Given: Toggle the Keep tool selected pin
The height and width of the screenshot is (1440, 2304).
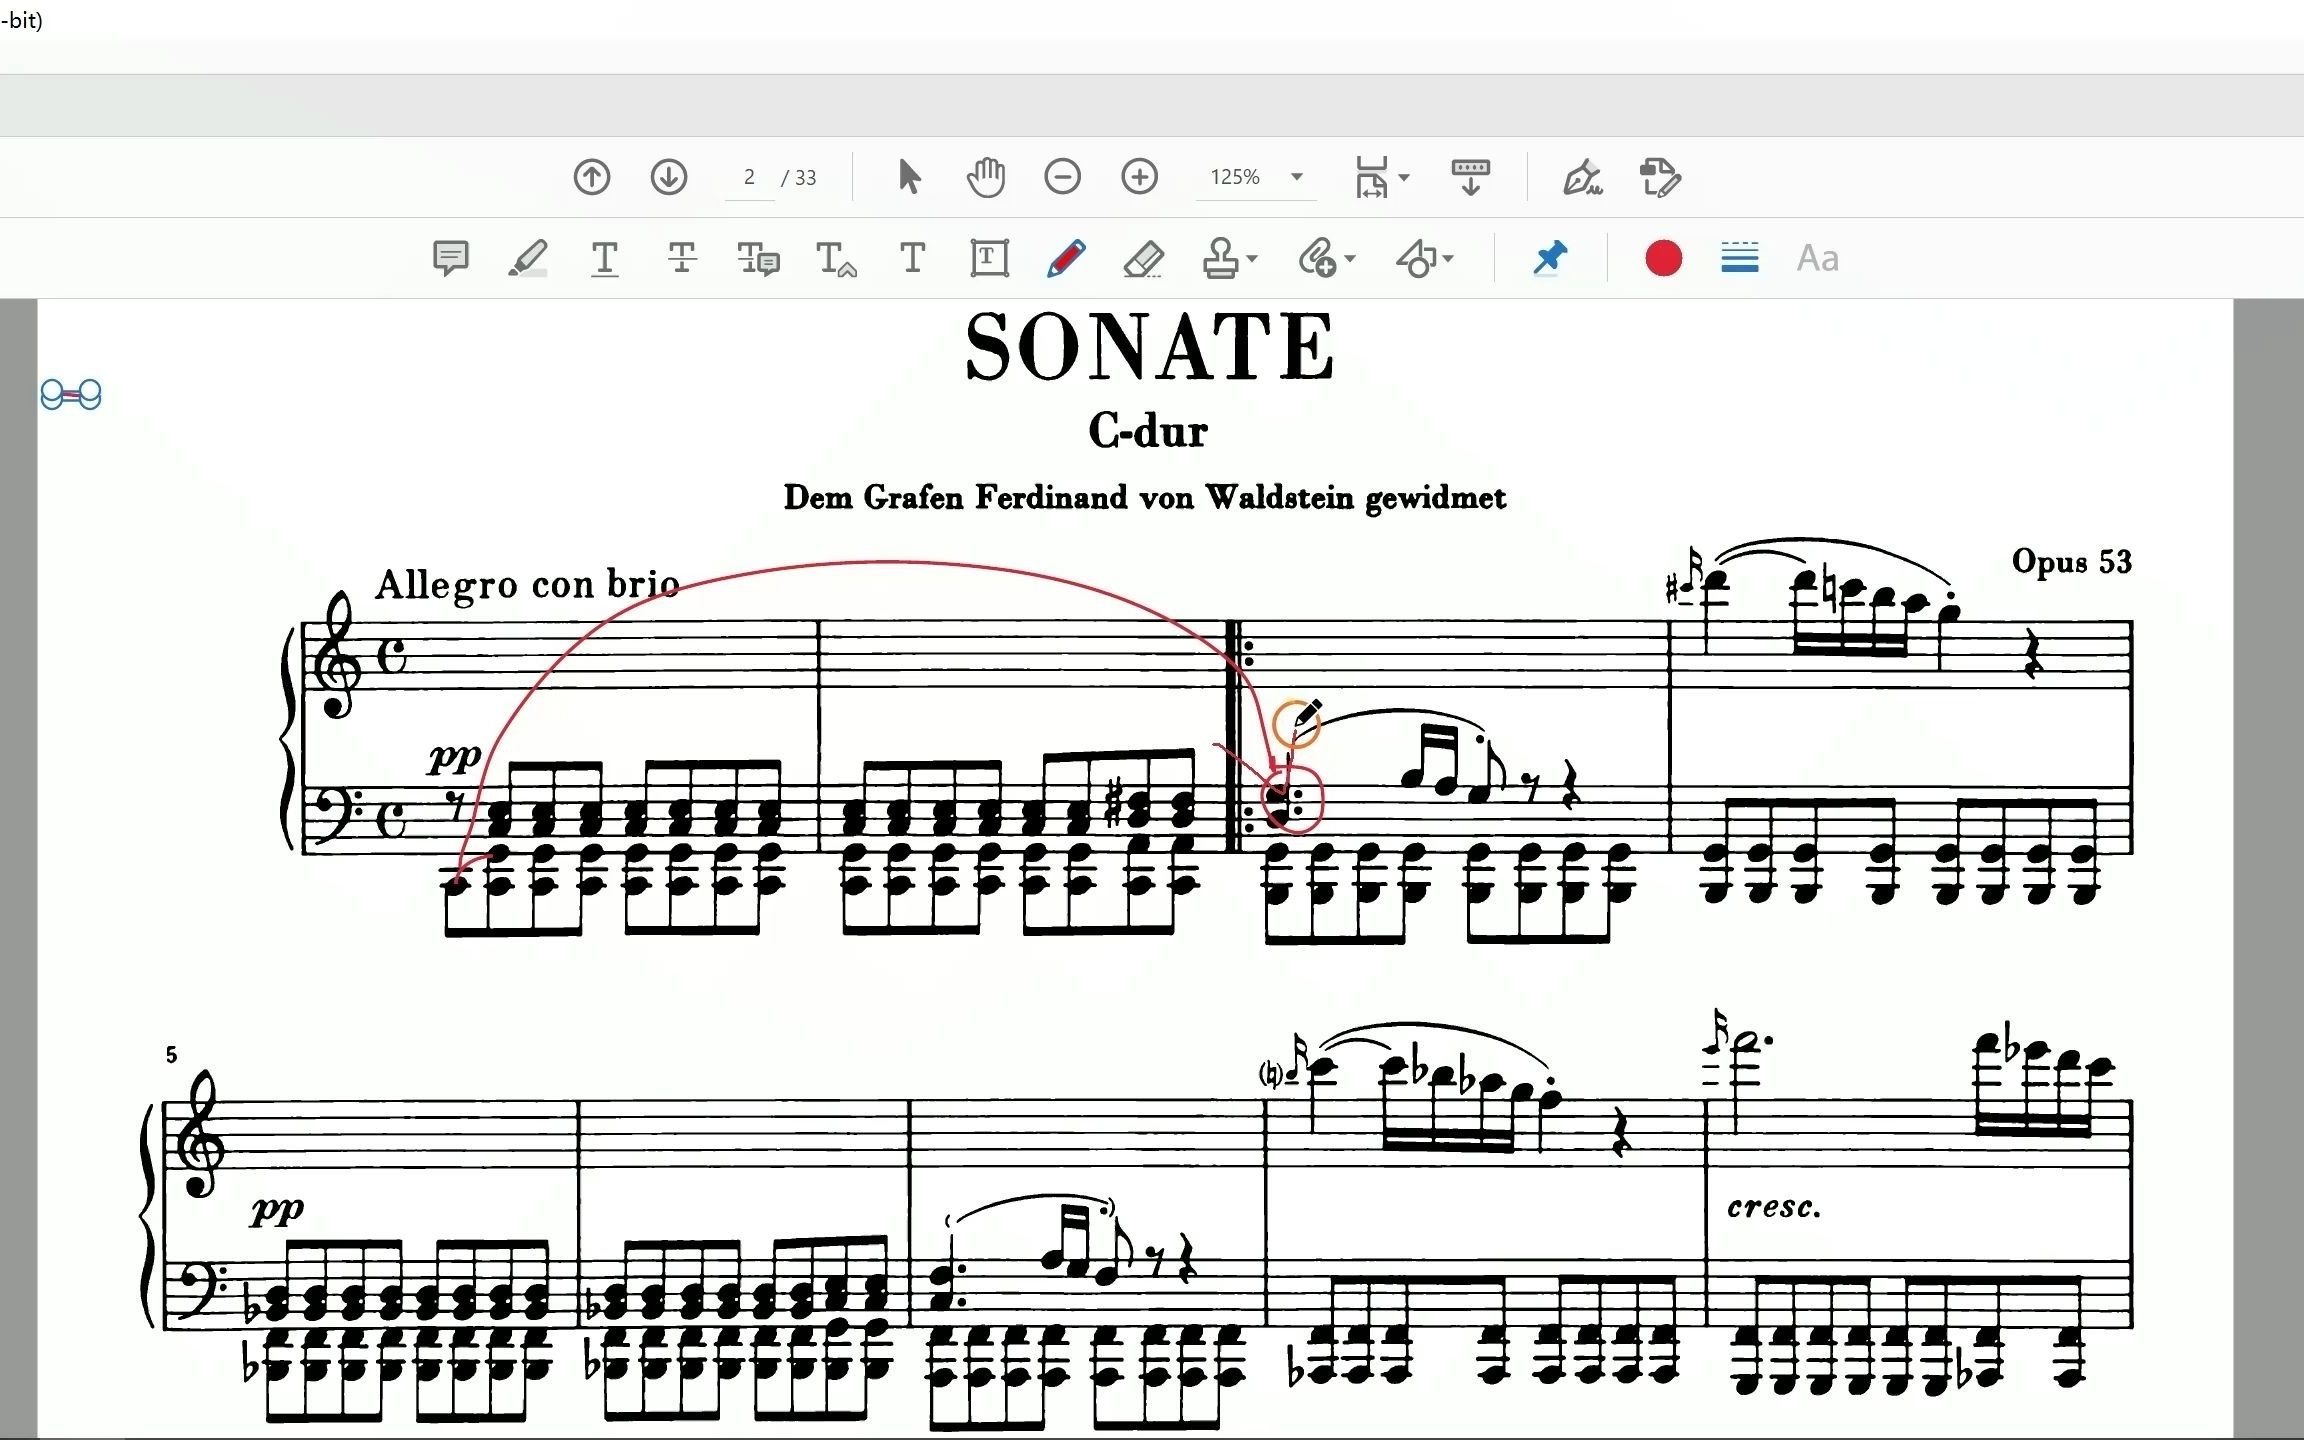Looking at the screenshot, I should point(1549,258).
